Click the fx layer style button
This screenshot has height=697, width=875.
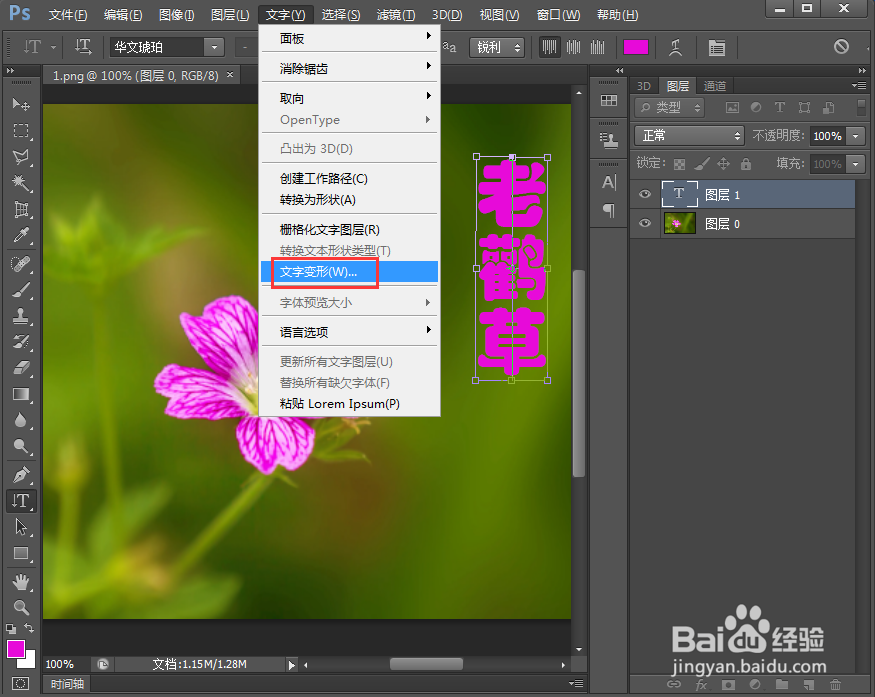click(x=702, y=685)
